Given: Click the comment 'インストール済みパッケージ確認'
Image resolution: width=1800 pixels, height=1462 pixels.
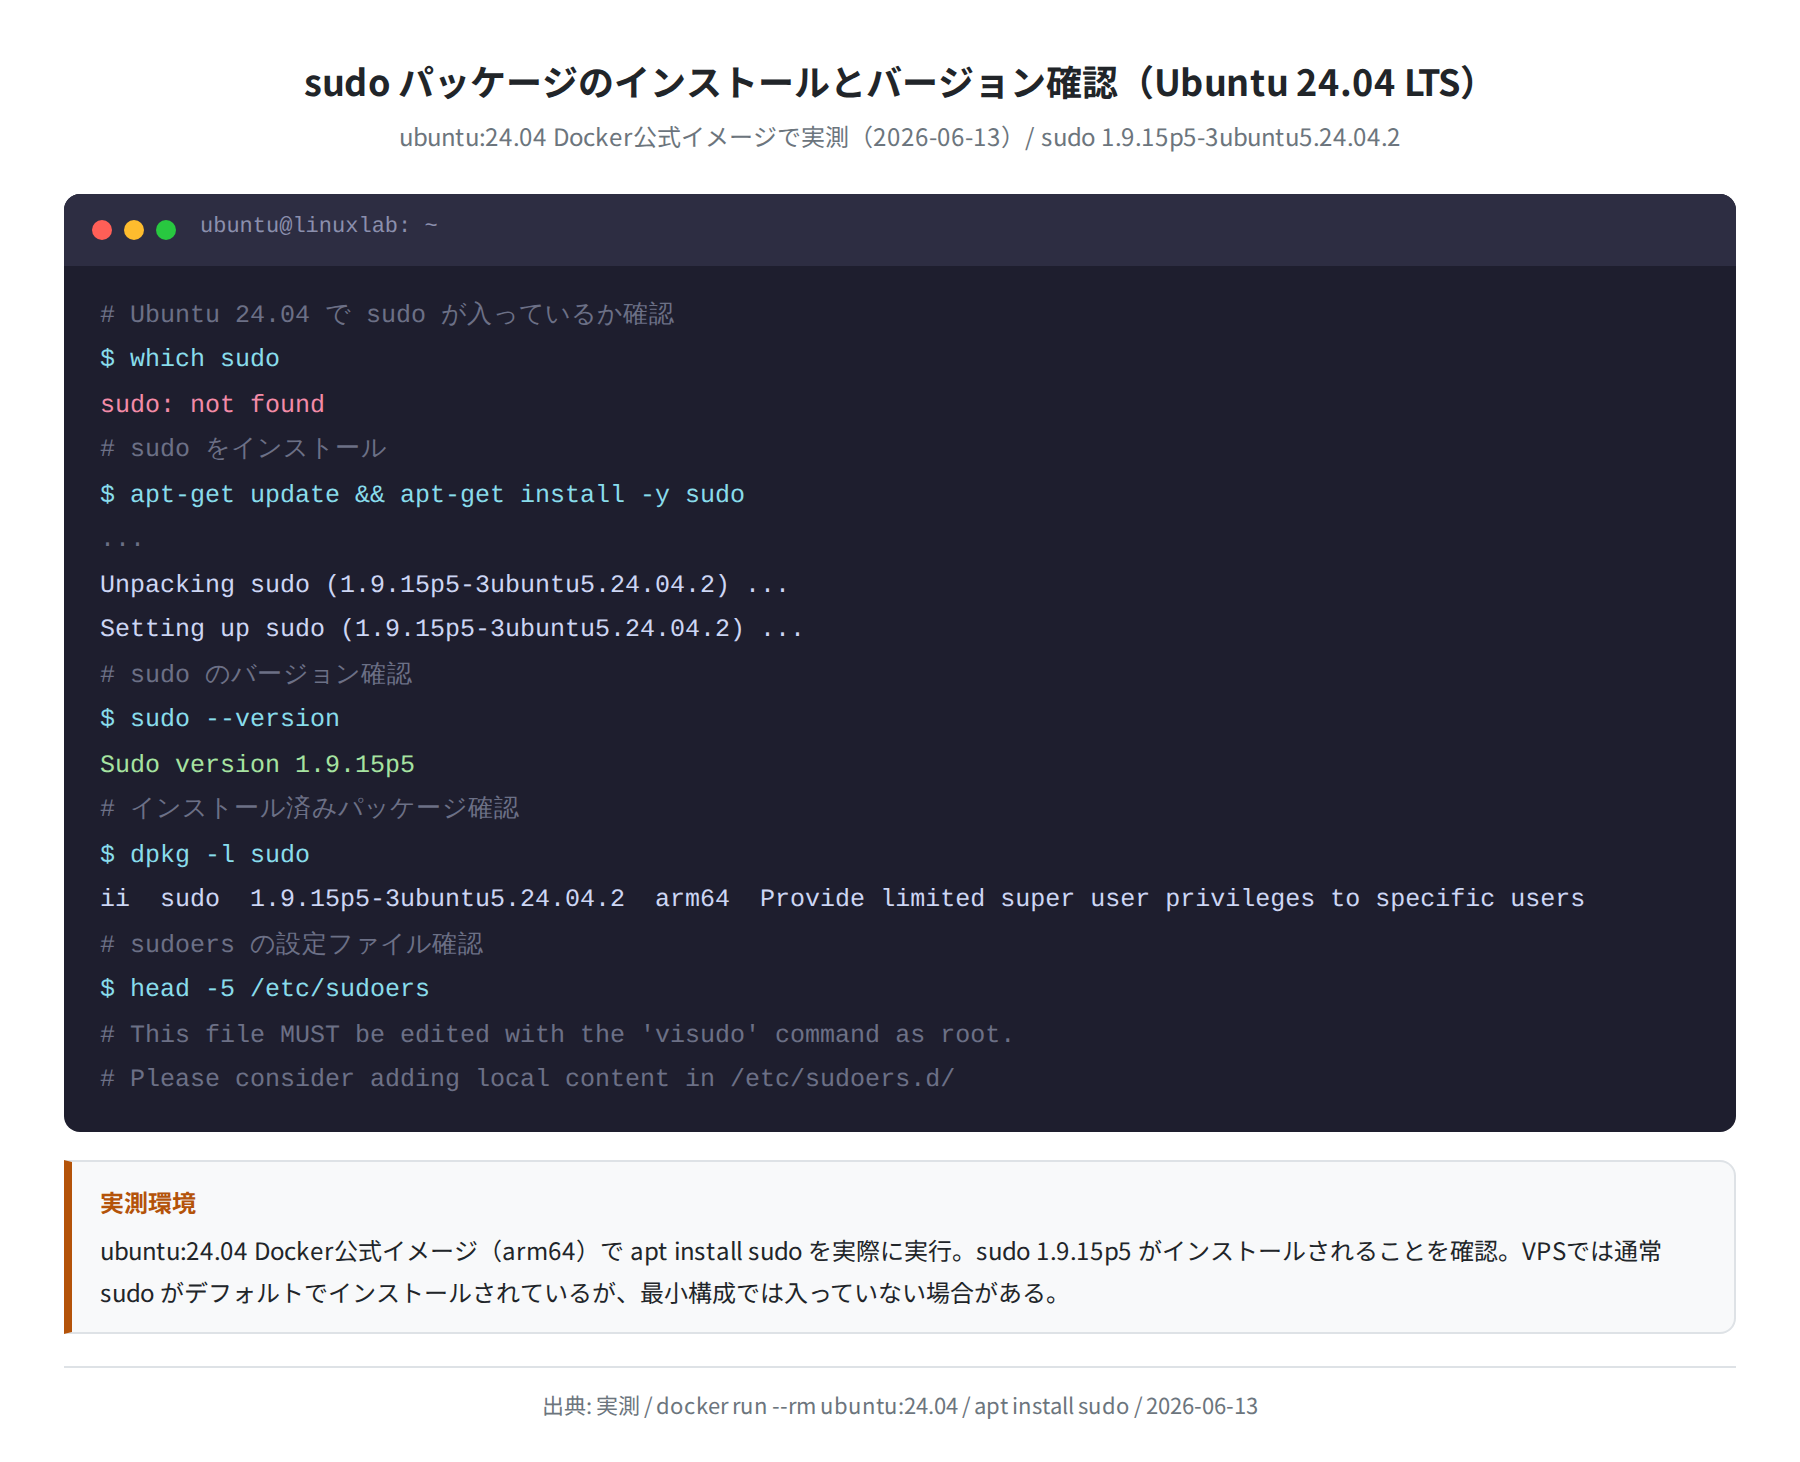Looking at the screenshot, I should pos(310,808).
